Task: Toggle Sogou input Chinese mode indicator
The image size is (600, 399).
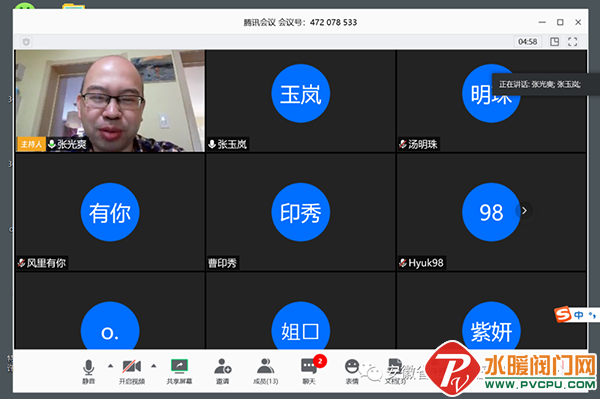Action: 579,315
